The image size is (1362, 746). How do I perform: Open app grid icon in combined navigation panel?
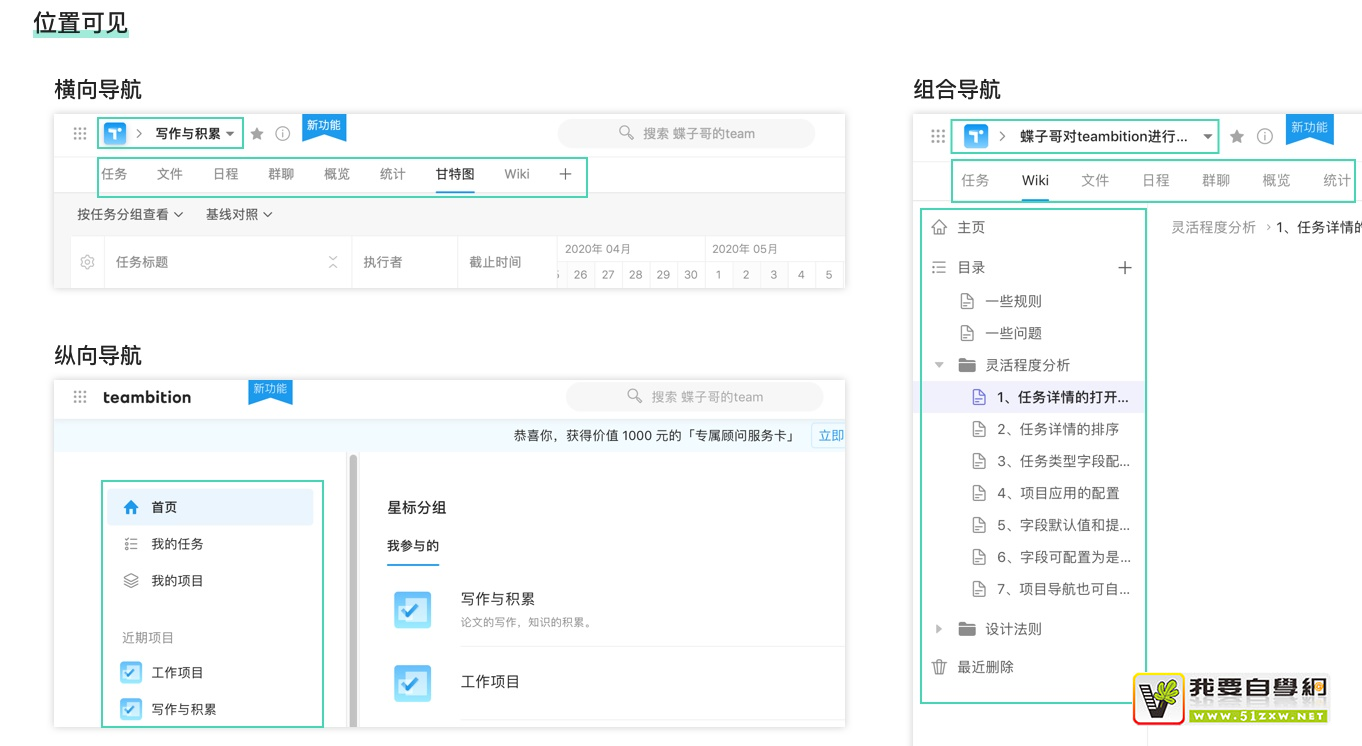click(x=937, y=136)
